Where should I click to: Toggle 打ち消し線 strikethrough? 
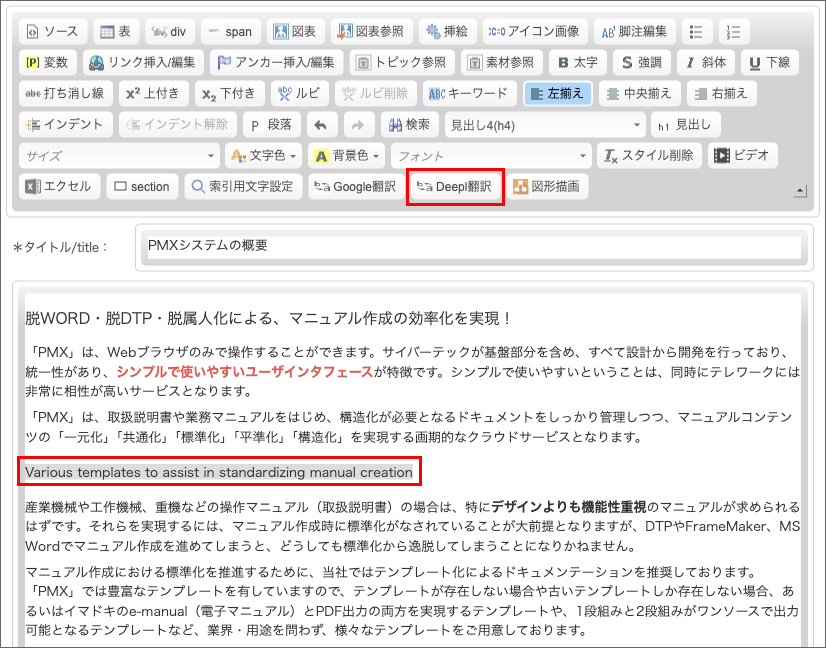point(65,94)
